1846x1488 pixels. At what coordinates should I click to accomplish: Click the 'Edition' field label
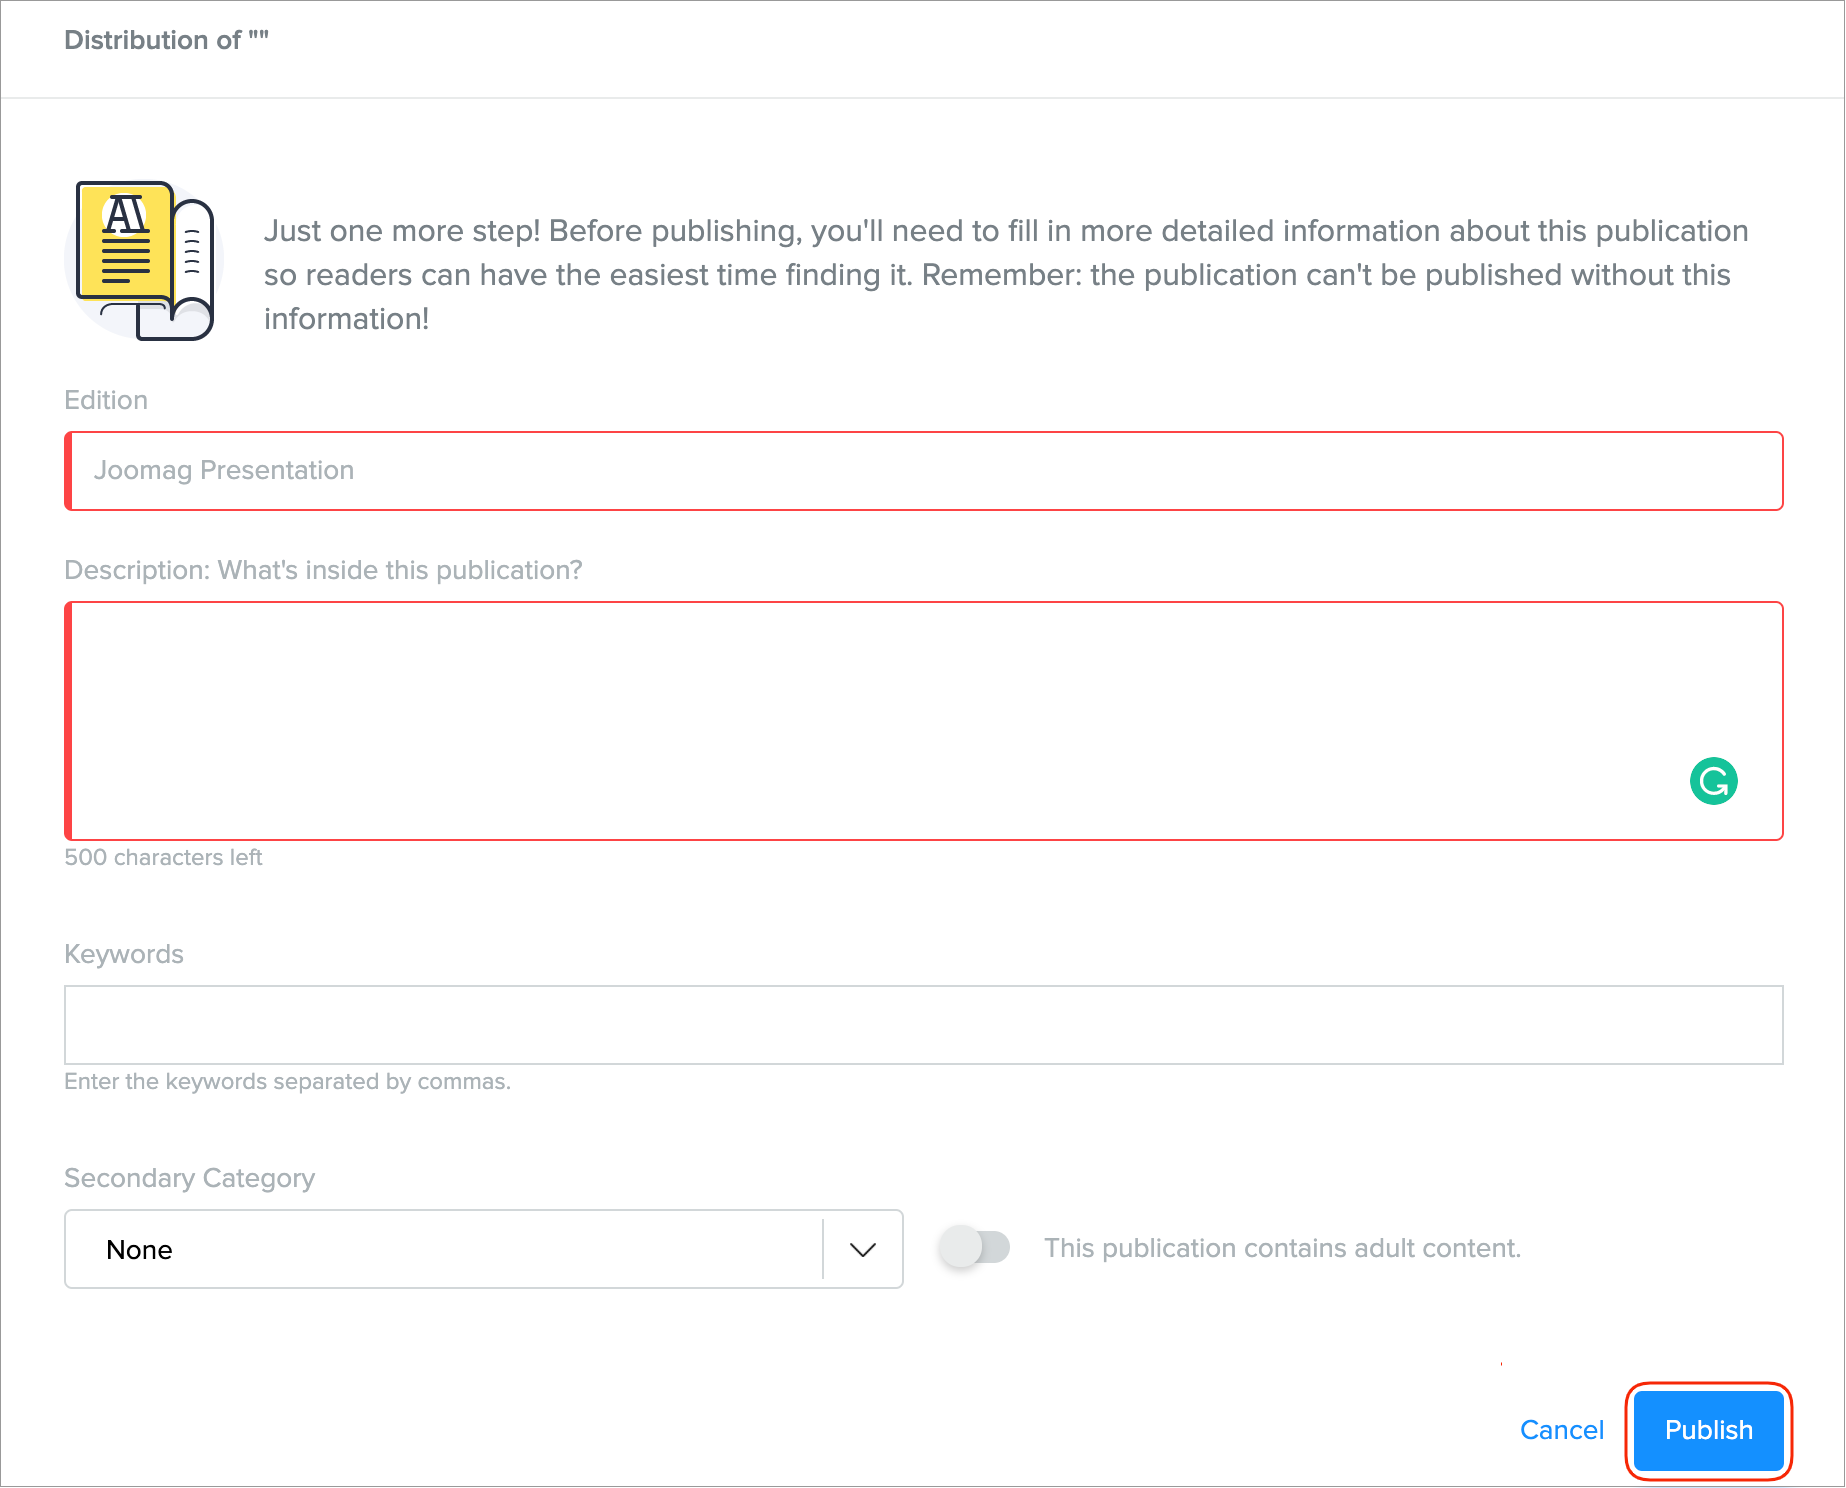coord(106,400)
